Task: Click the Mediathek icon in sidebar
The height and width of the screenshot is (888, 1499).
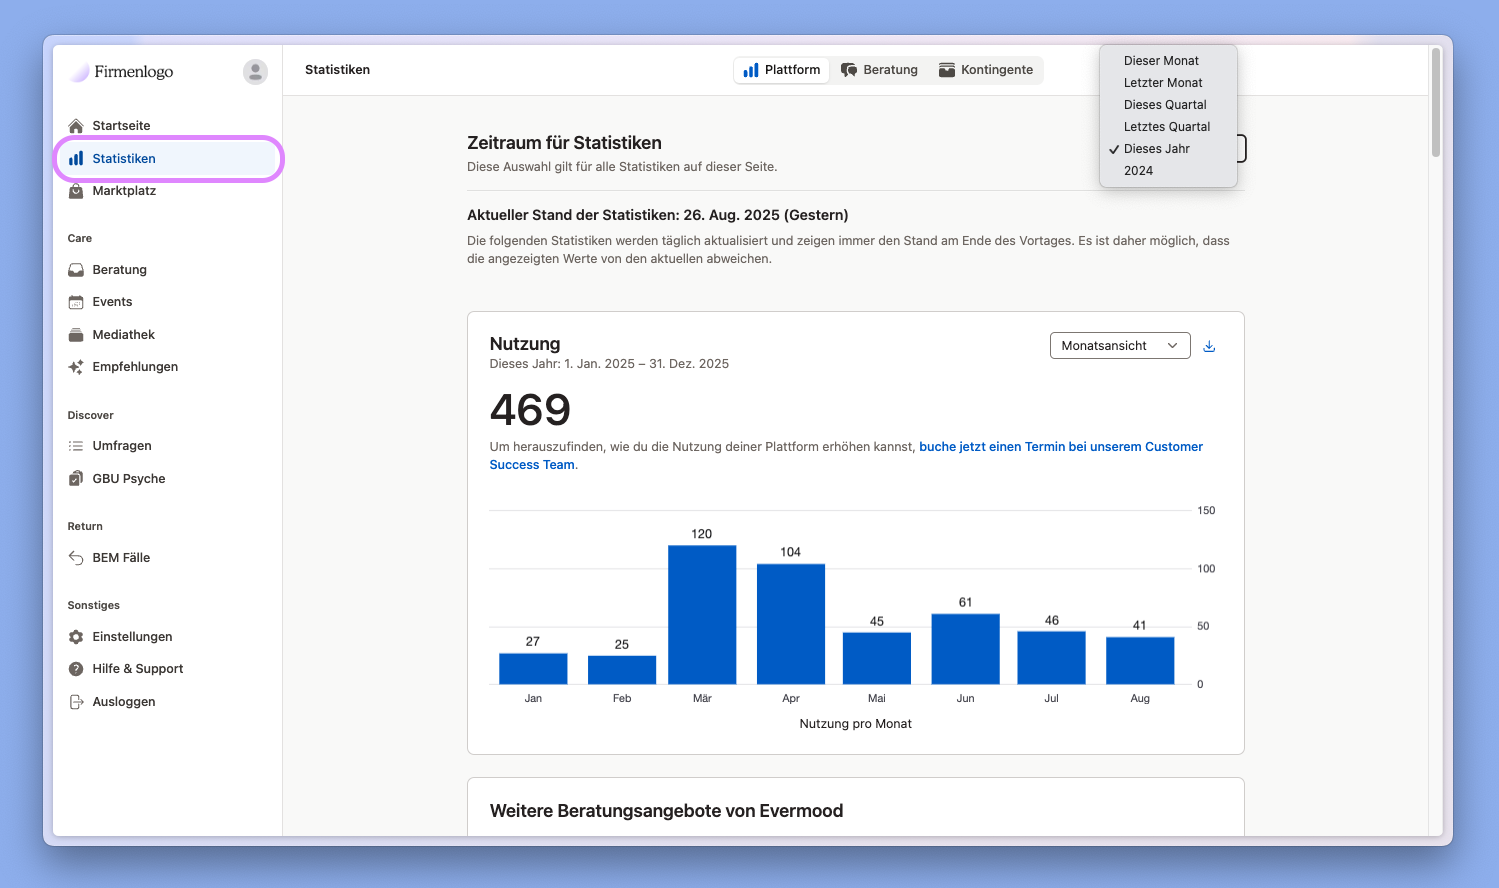Action: pos(76,335)
